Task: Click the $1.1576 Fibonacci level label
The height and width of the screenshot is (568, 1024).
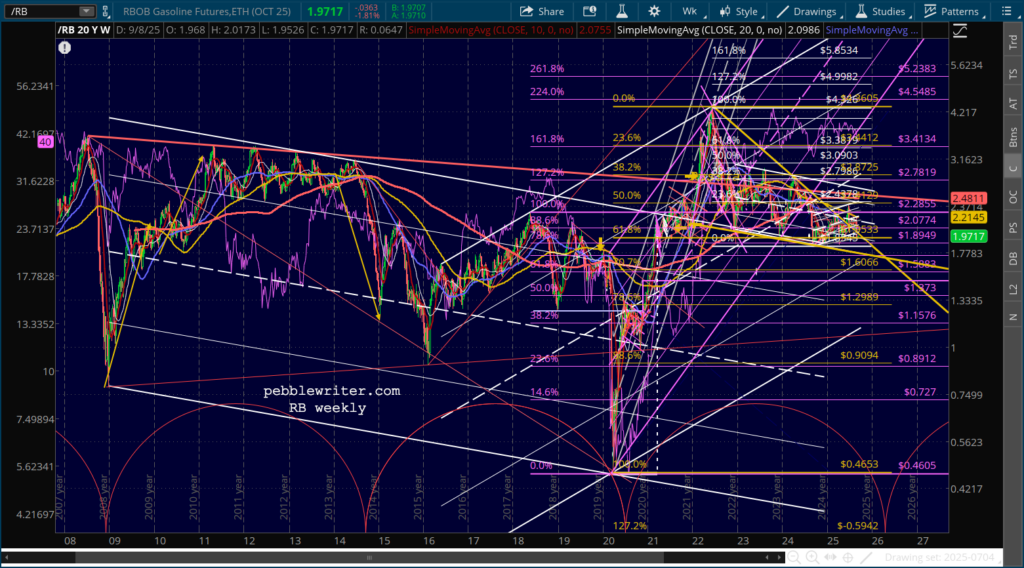Action: [917, 315]
